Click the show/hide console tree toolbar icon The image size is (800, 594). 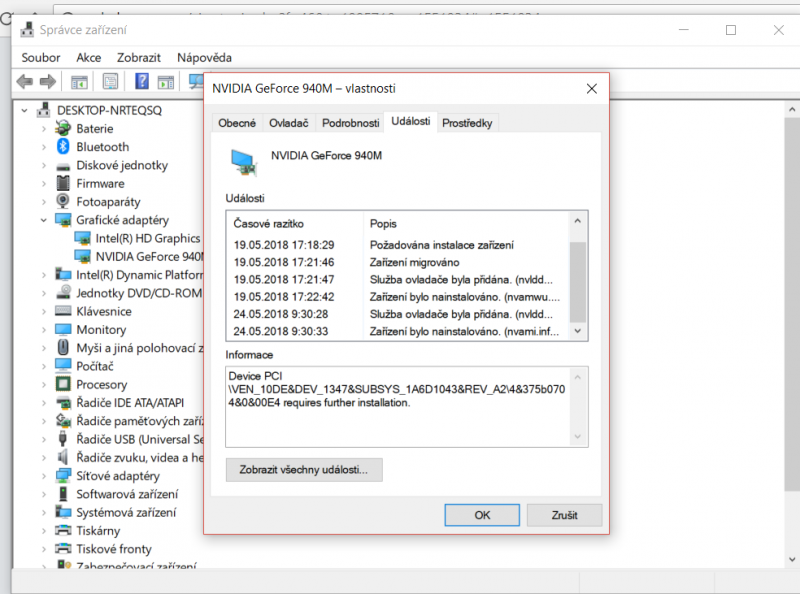[x=79, y=82]
